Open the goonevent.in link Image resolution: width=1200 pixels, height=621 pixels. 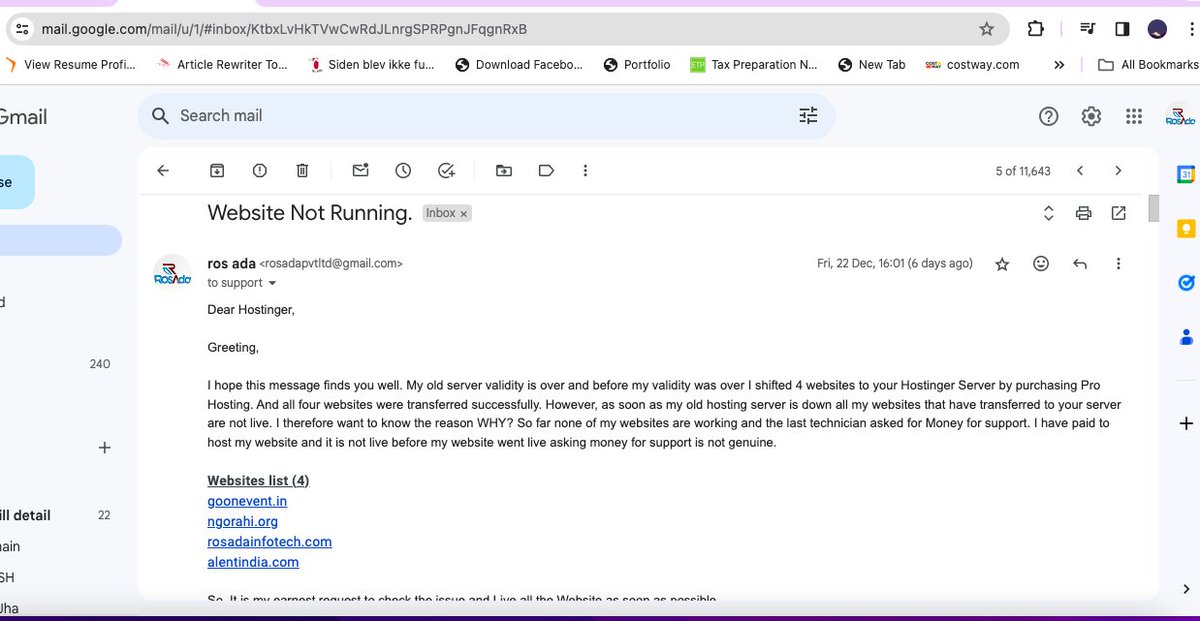pos(247,501)
